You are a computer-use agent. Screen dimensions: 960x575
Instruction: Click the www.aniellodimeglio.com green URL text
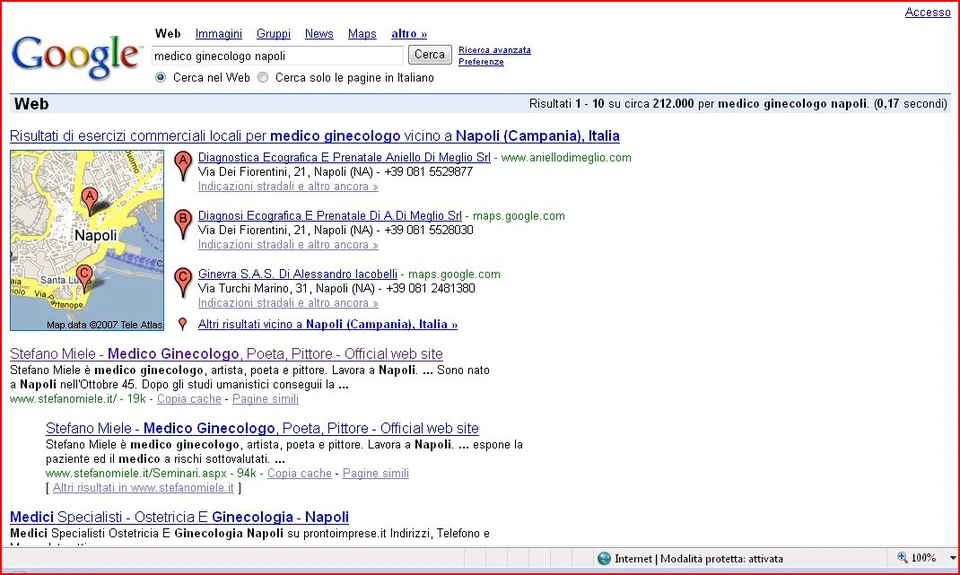[x=566, y=157]
